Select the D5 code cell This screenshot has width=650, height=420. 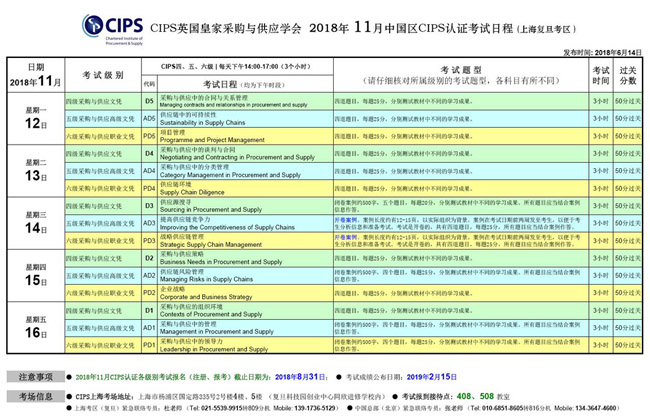click(x=149, y=101)
